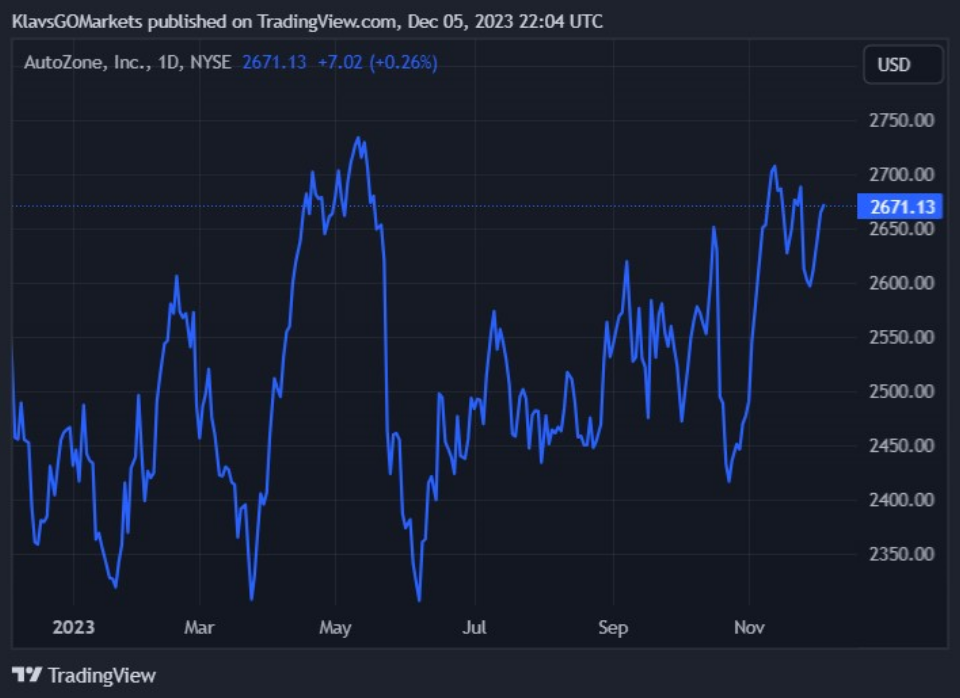Select the AutoZone, Inc. symbol title
This screenshot has width=960, height=698.
[x=127, y=62]
